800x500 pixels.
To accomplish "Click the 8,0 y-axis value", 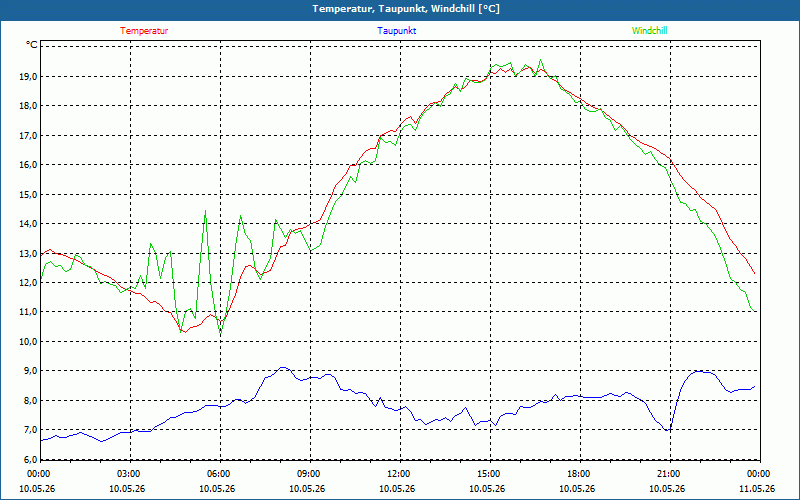I will click(x=31, y=401).
